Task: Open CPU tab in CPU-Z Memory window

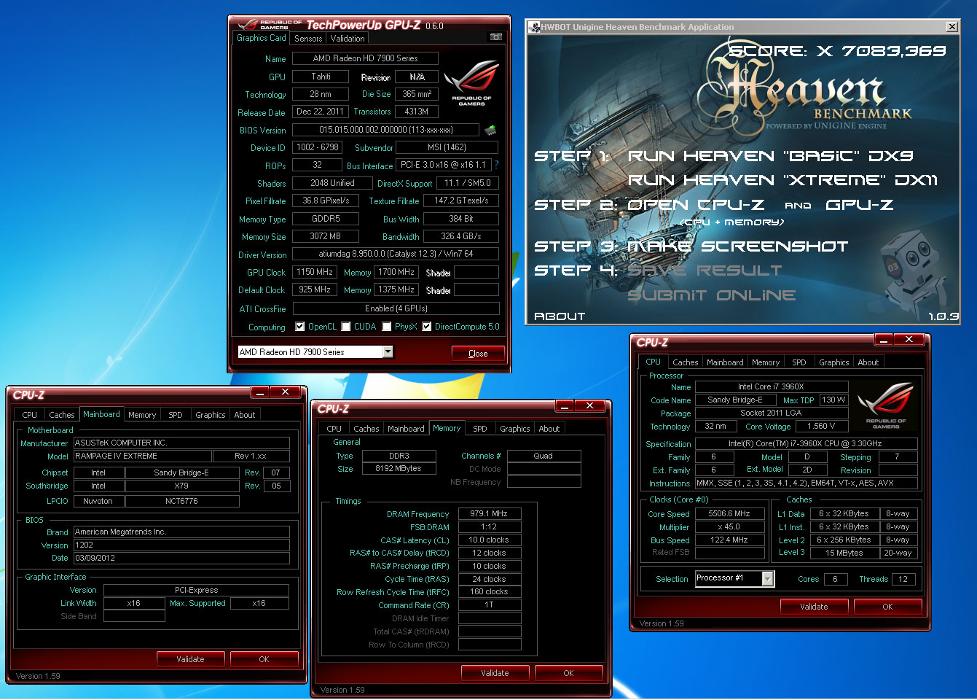Action: tap(334, 429)
